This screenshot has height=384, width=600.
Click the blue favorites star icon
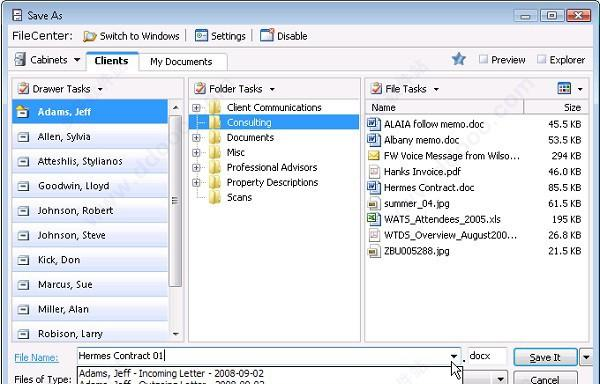pyautogui.click(x=458, y=59)
